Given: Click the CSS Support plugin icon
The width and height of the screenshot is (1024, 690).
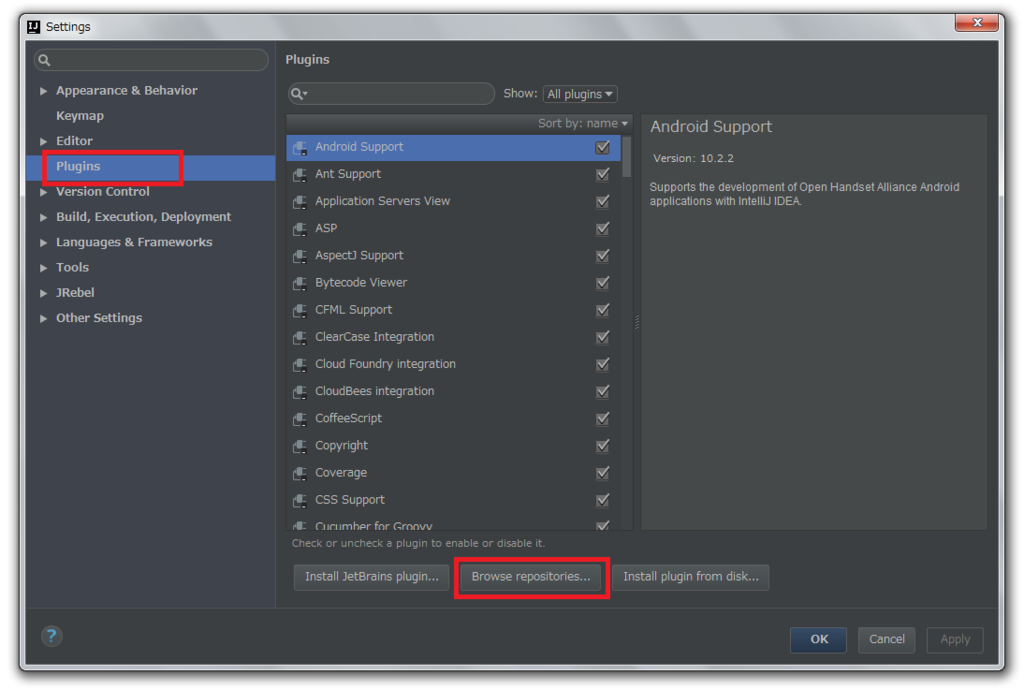Looking at the screenshot, I should [x=300, y=501].
